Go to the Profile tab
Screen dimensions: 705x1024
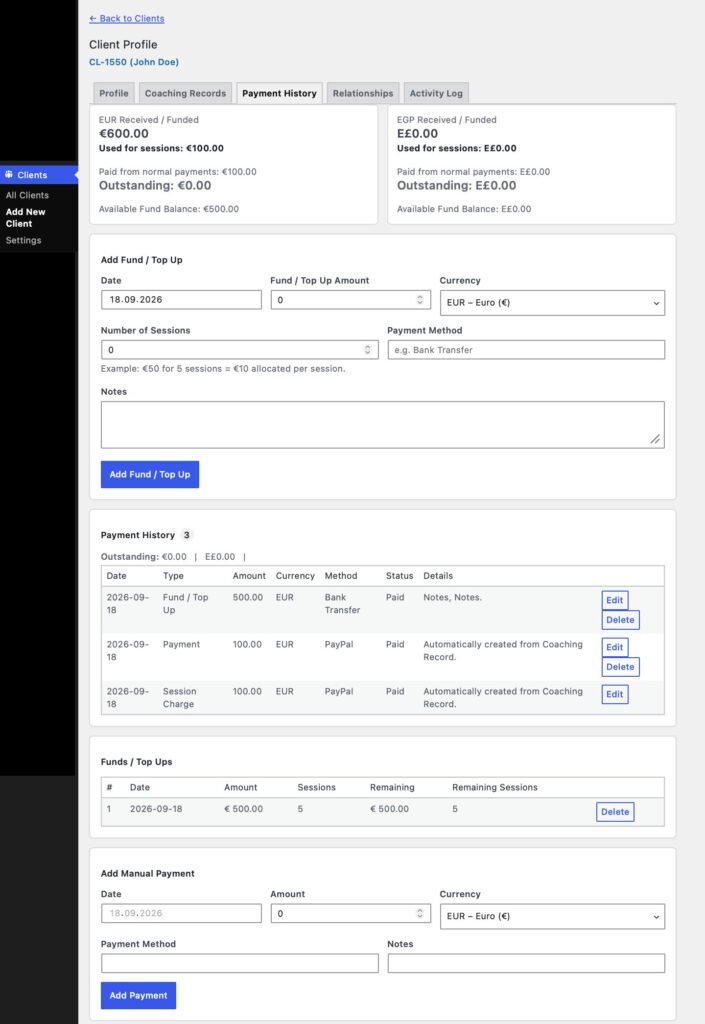(114, 93)
